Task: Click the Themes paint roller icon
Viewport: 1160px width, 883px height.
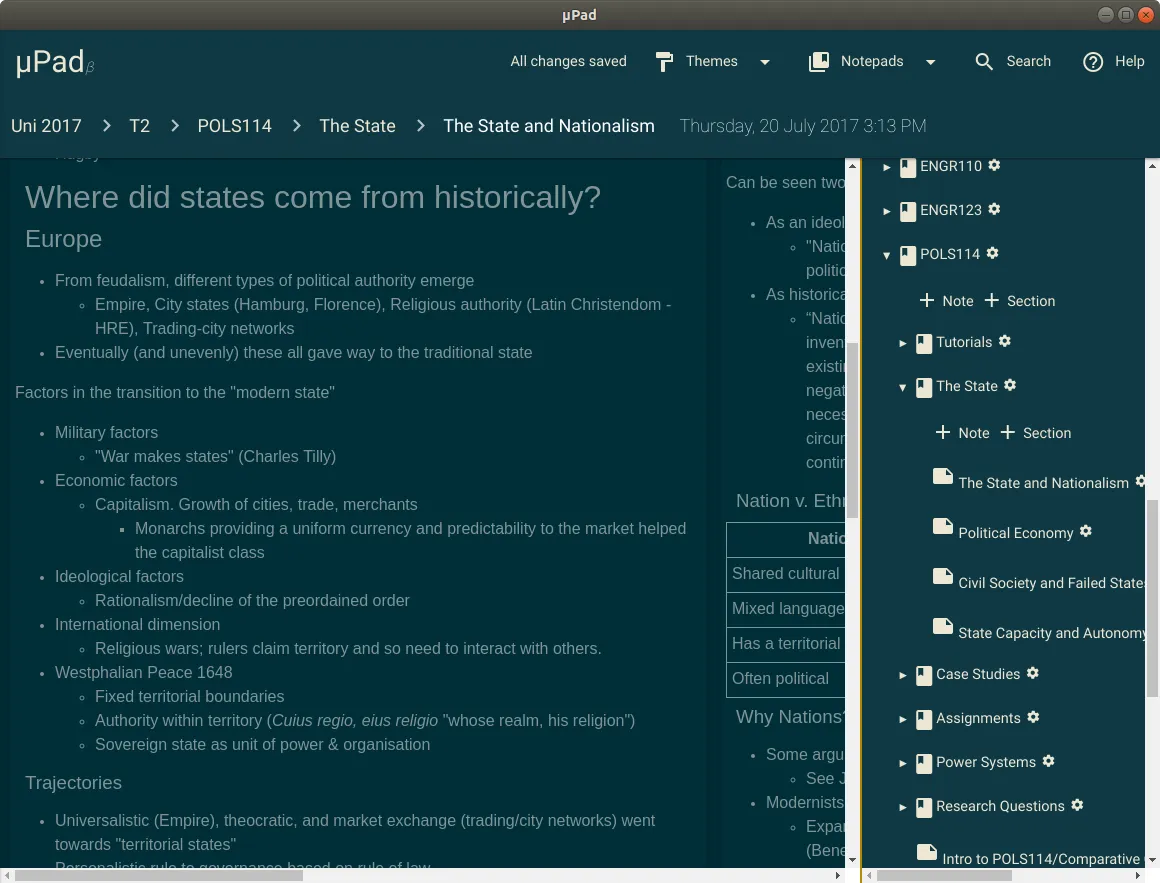Action: pyautogui.click(x=664, y=62)
